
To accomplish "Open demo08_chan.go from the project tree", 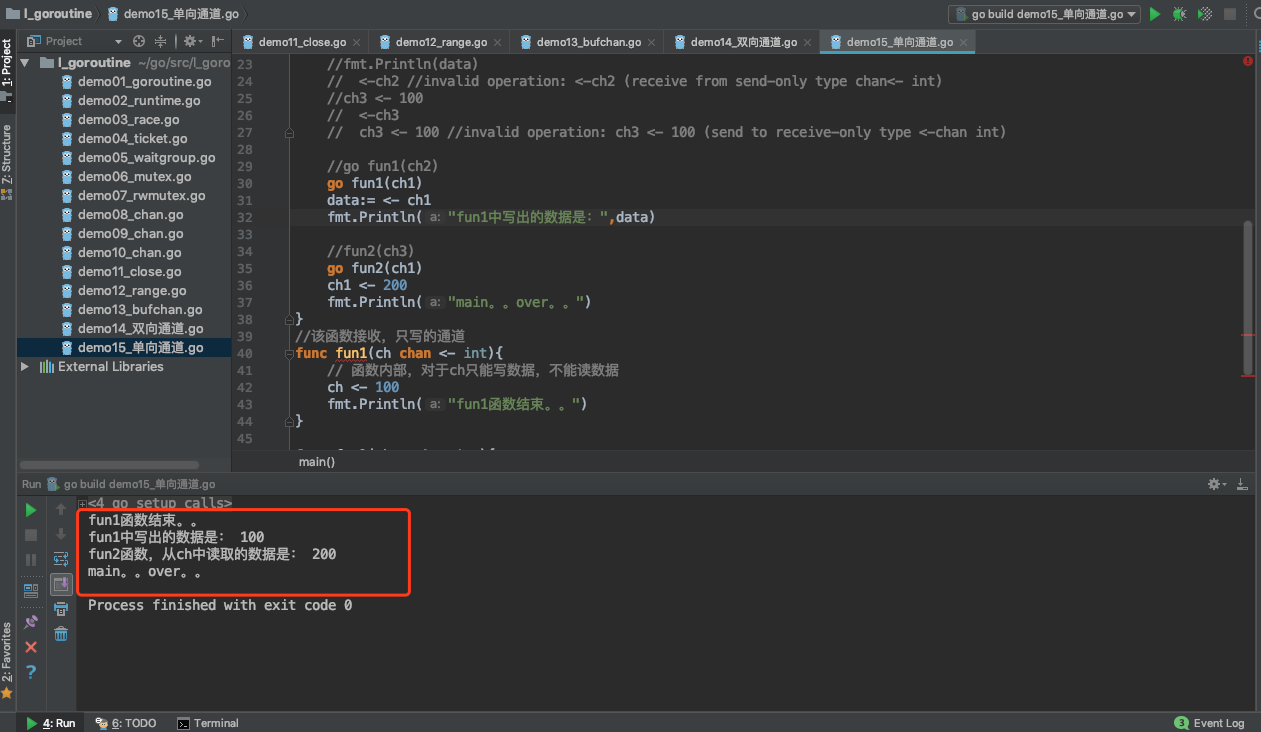I will [130, 215].
